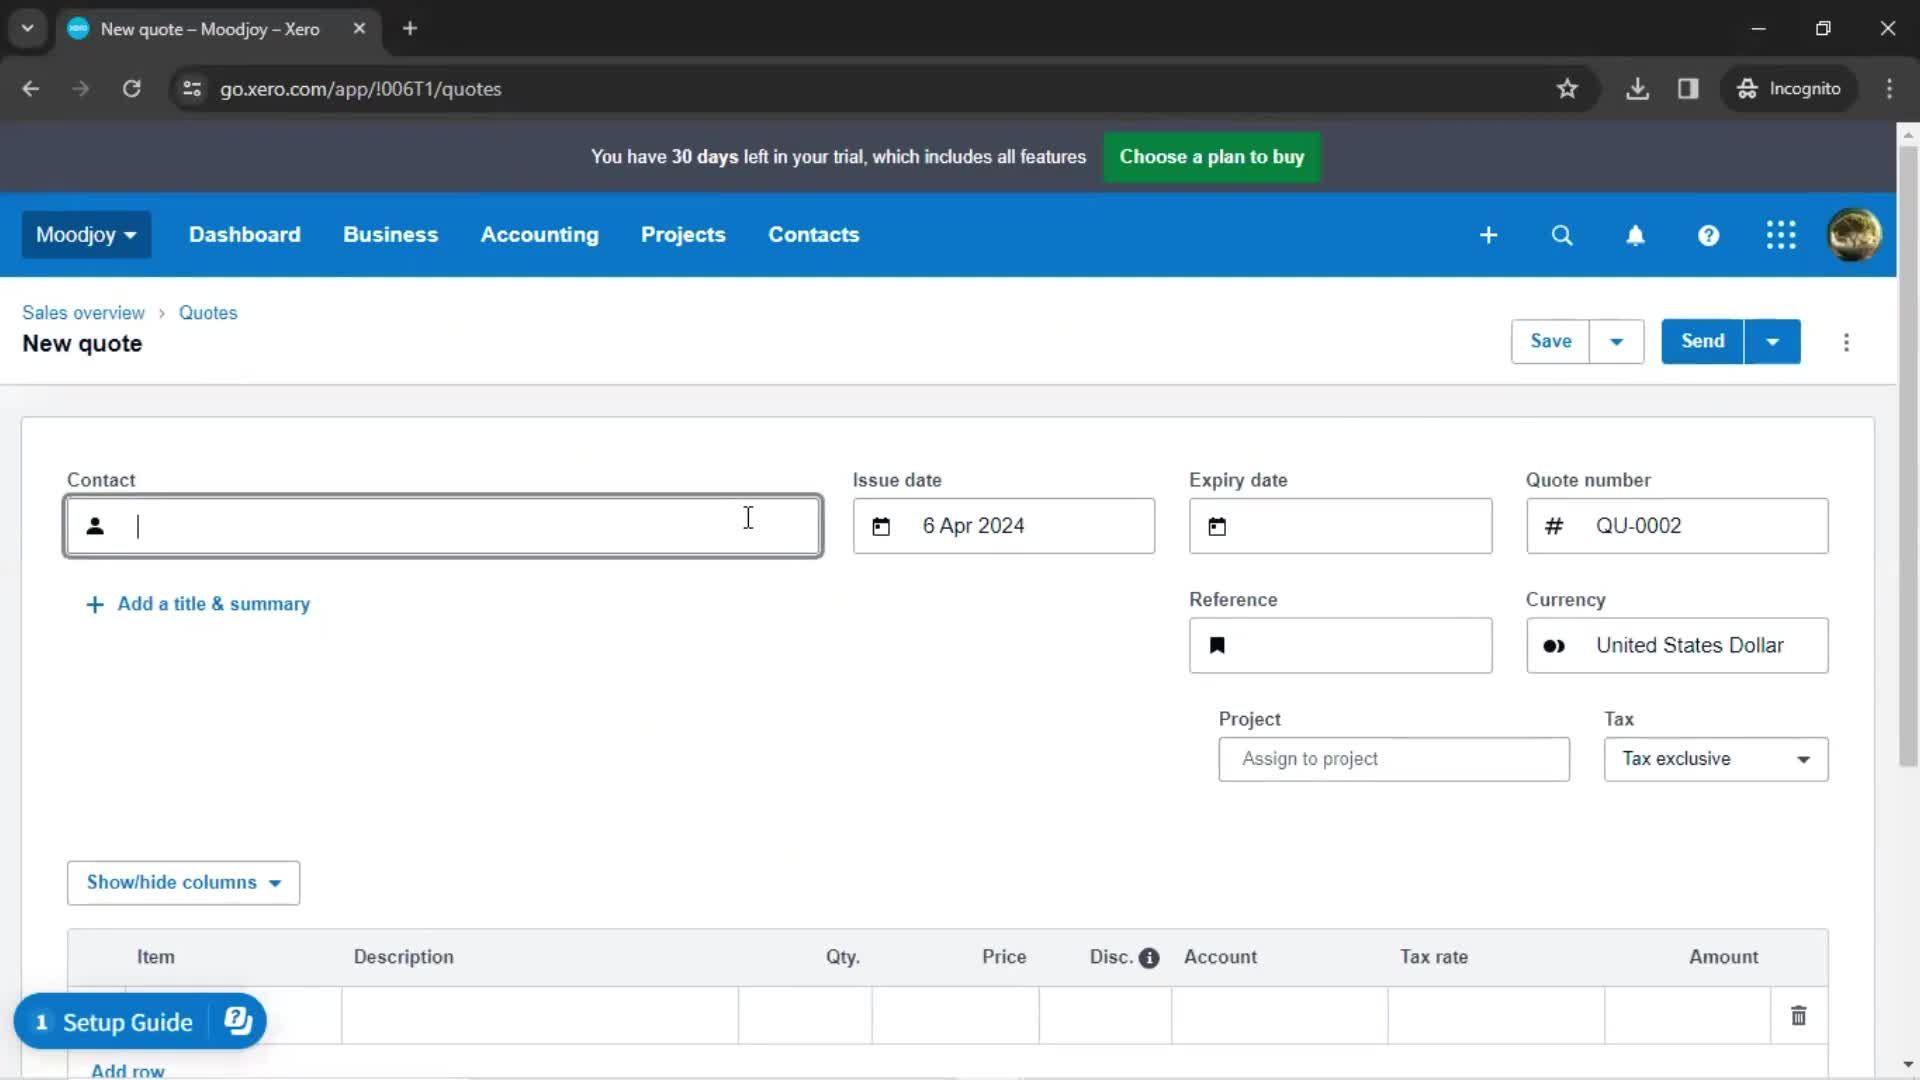Open the Tax exclusive dropdown
Viewport: 1920px width, 1080px height.
tap(1716, 759)
